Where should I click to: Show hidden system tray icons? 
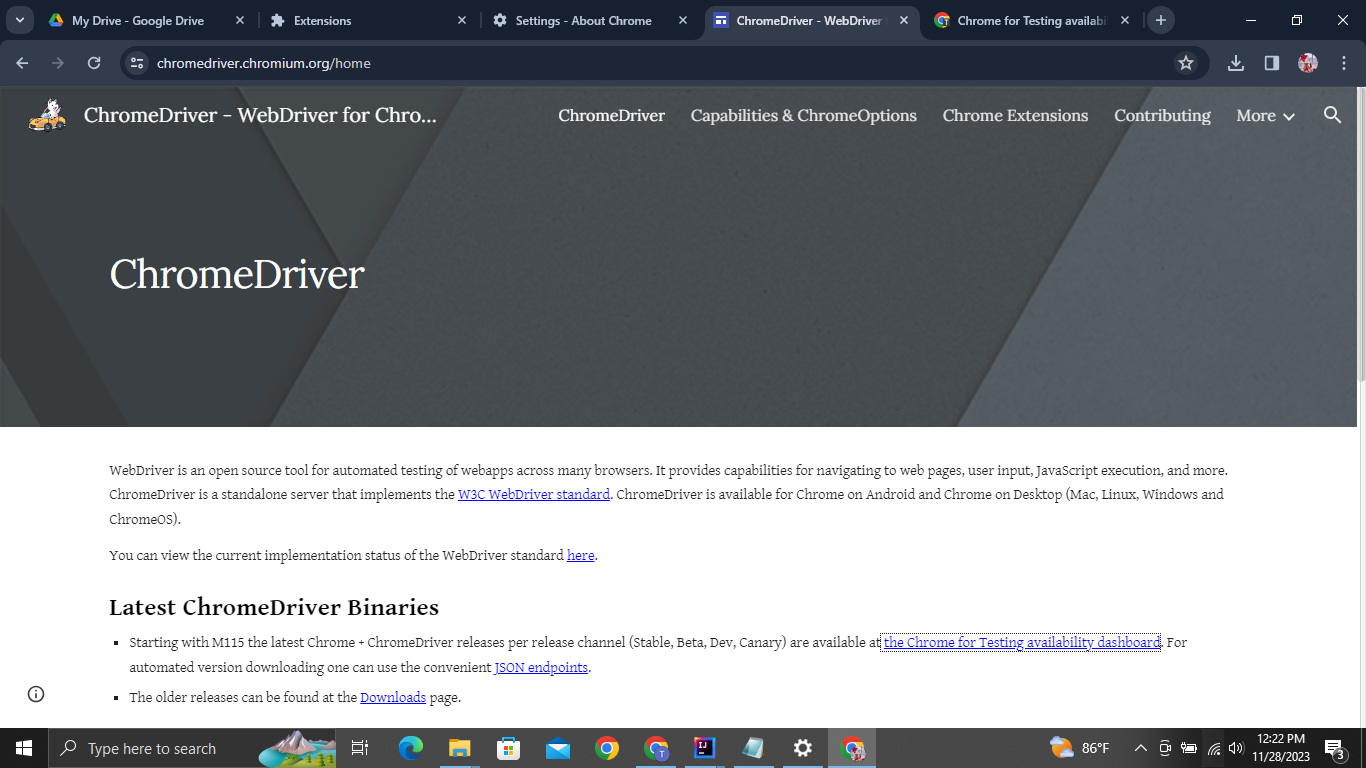[x=1140, y=748]
